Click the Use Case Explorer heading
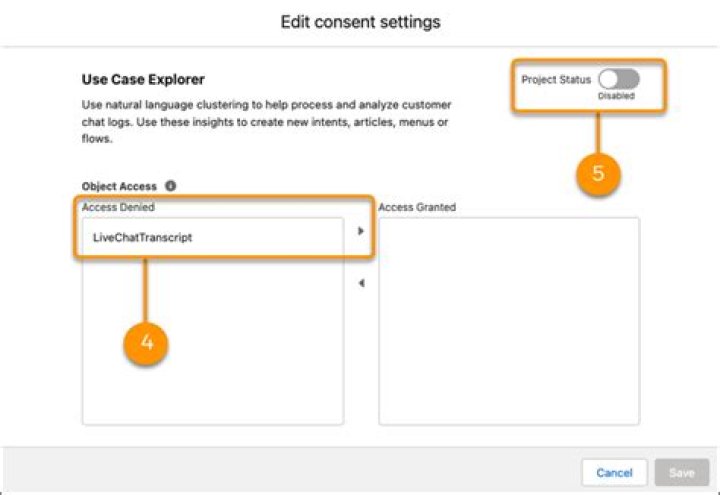Screen dimensions: 720x495 coord(143,79)
